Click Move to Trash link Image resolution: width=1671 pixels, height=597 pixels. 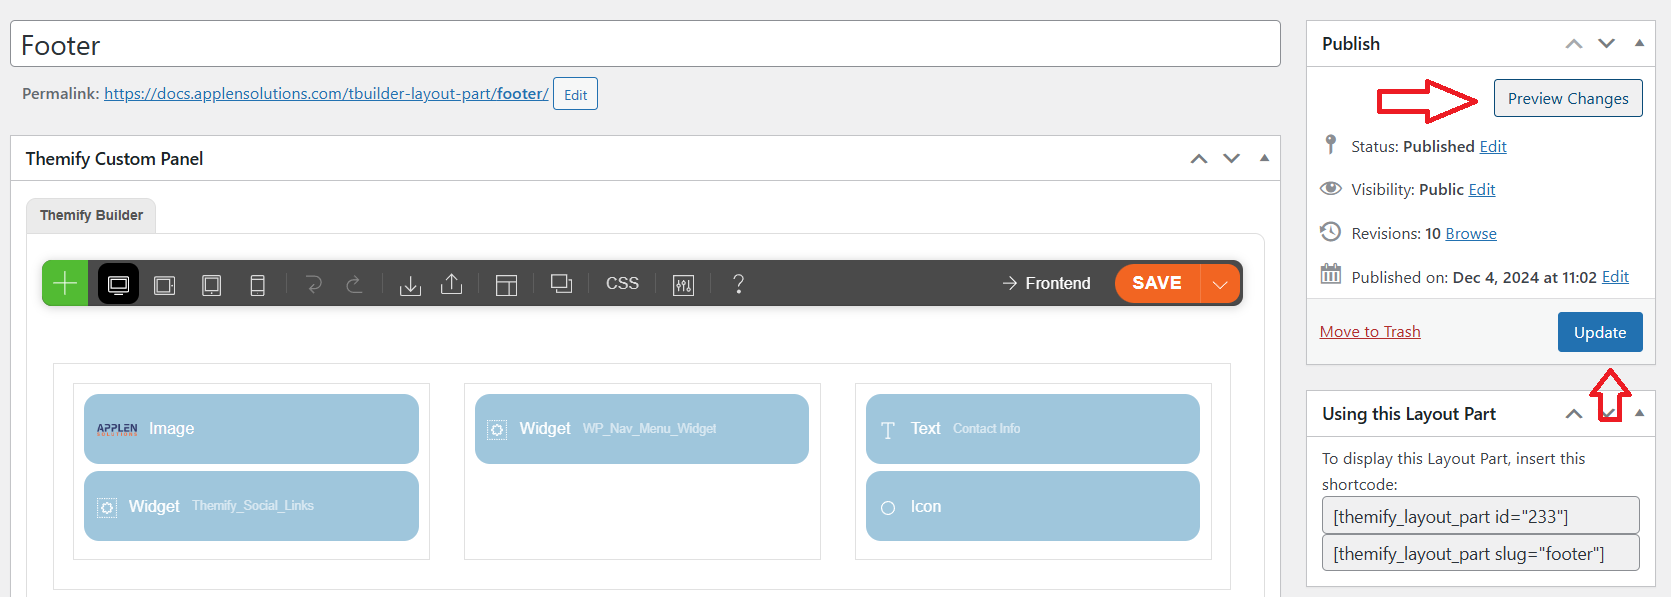click(x=1370, y=331)
